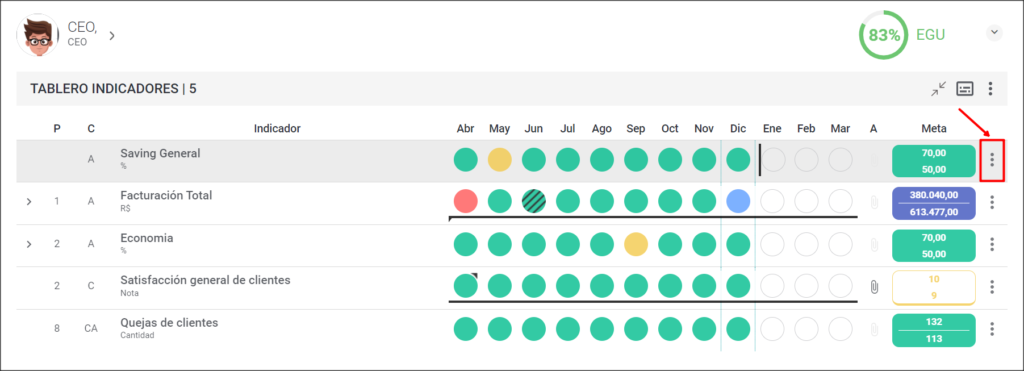Select the yellow May status of Saving General
This screenshot has height=371, width=1024.
tap(500, 160)
